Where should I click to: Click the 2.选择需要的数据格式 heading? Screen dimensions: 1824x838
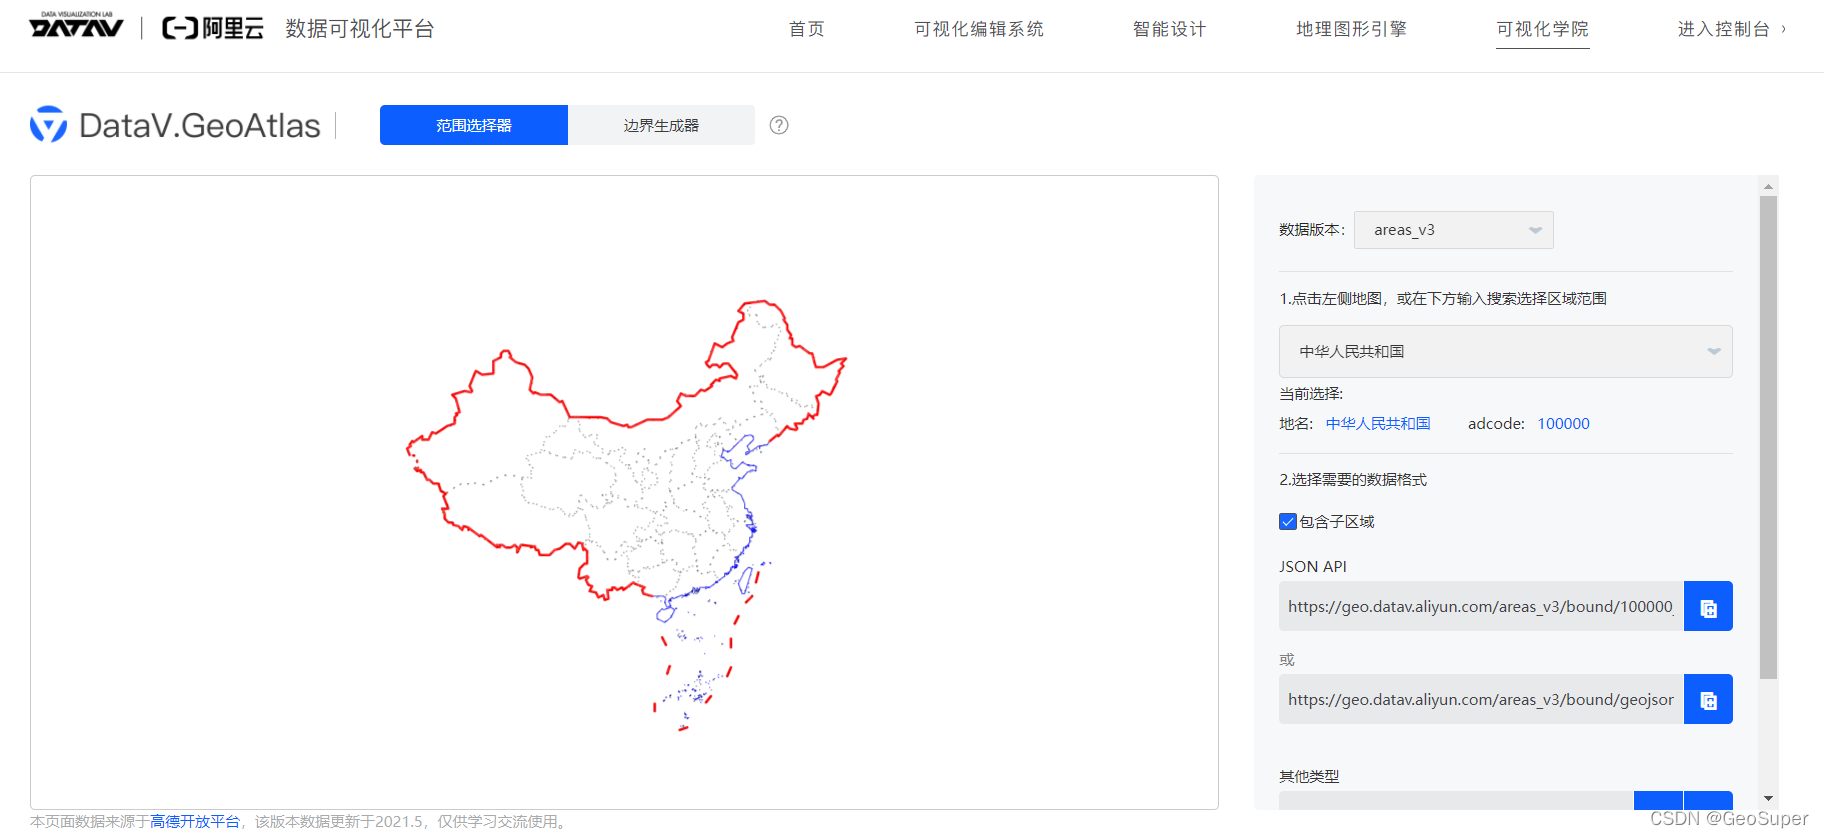point(1353,479)
